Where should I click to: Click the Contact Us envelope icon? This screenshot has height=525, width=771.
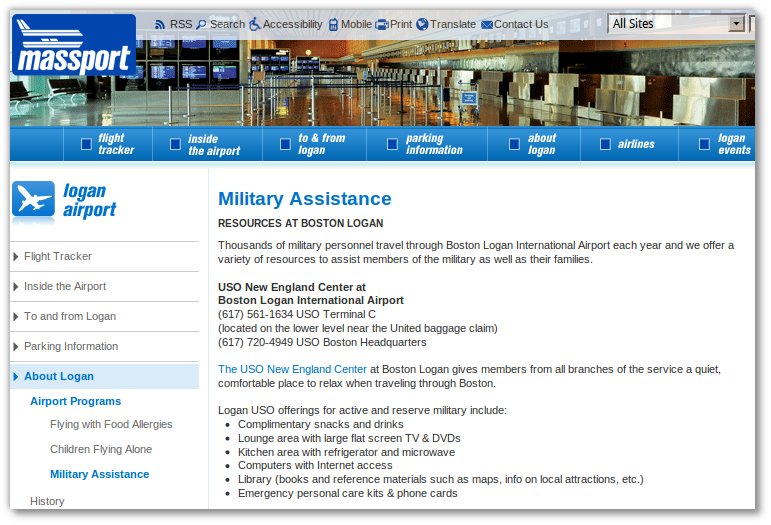487,25
